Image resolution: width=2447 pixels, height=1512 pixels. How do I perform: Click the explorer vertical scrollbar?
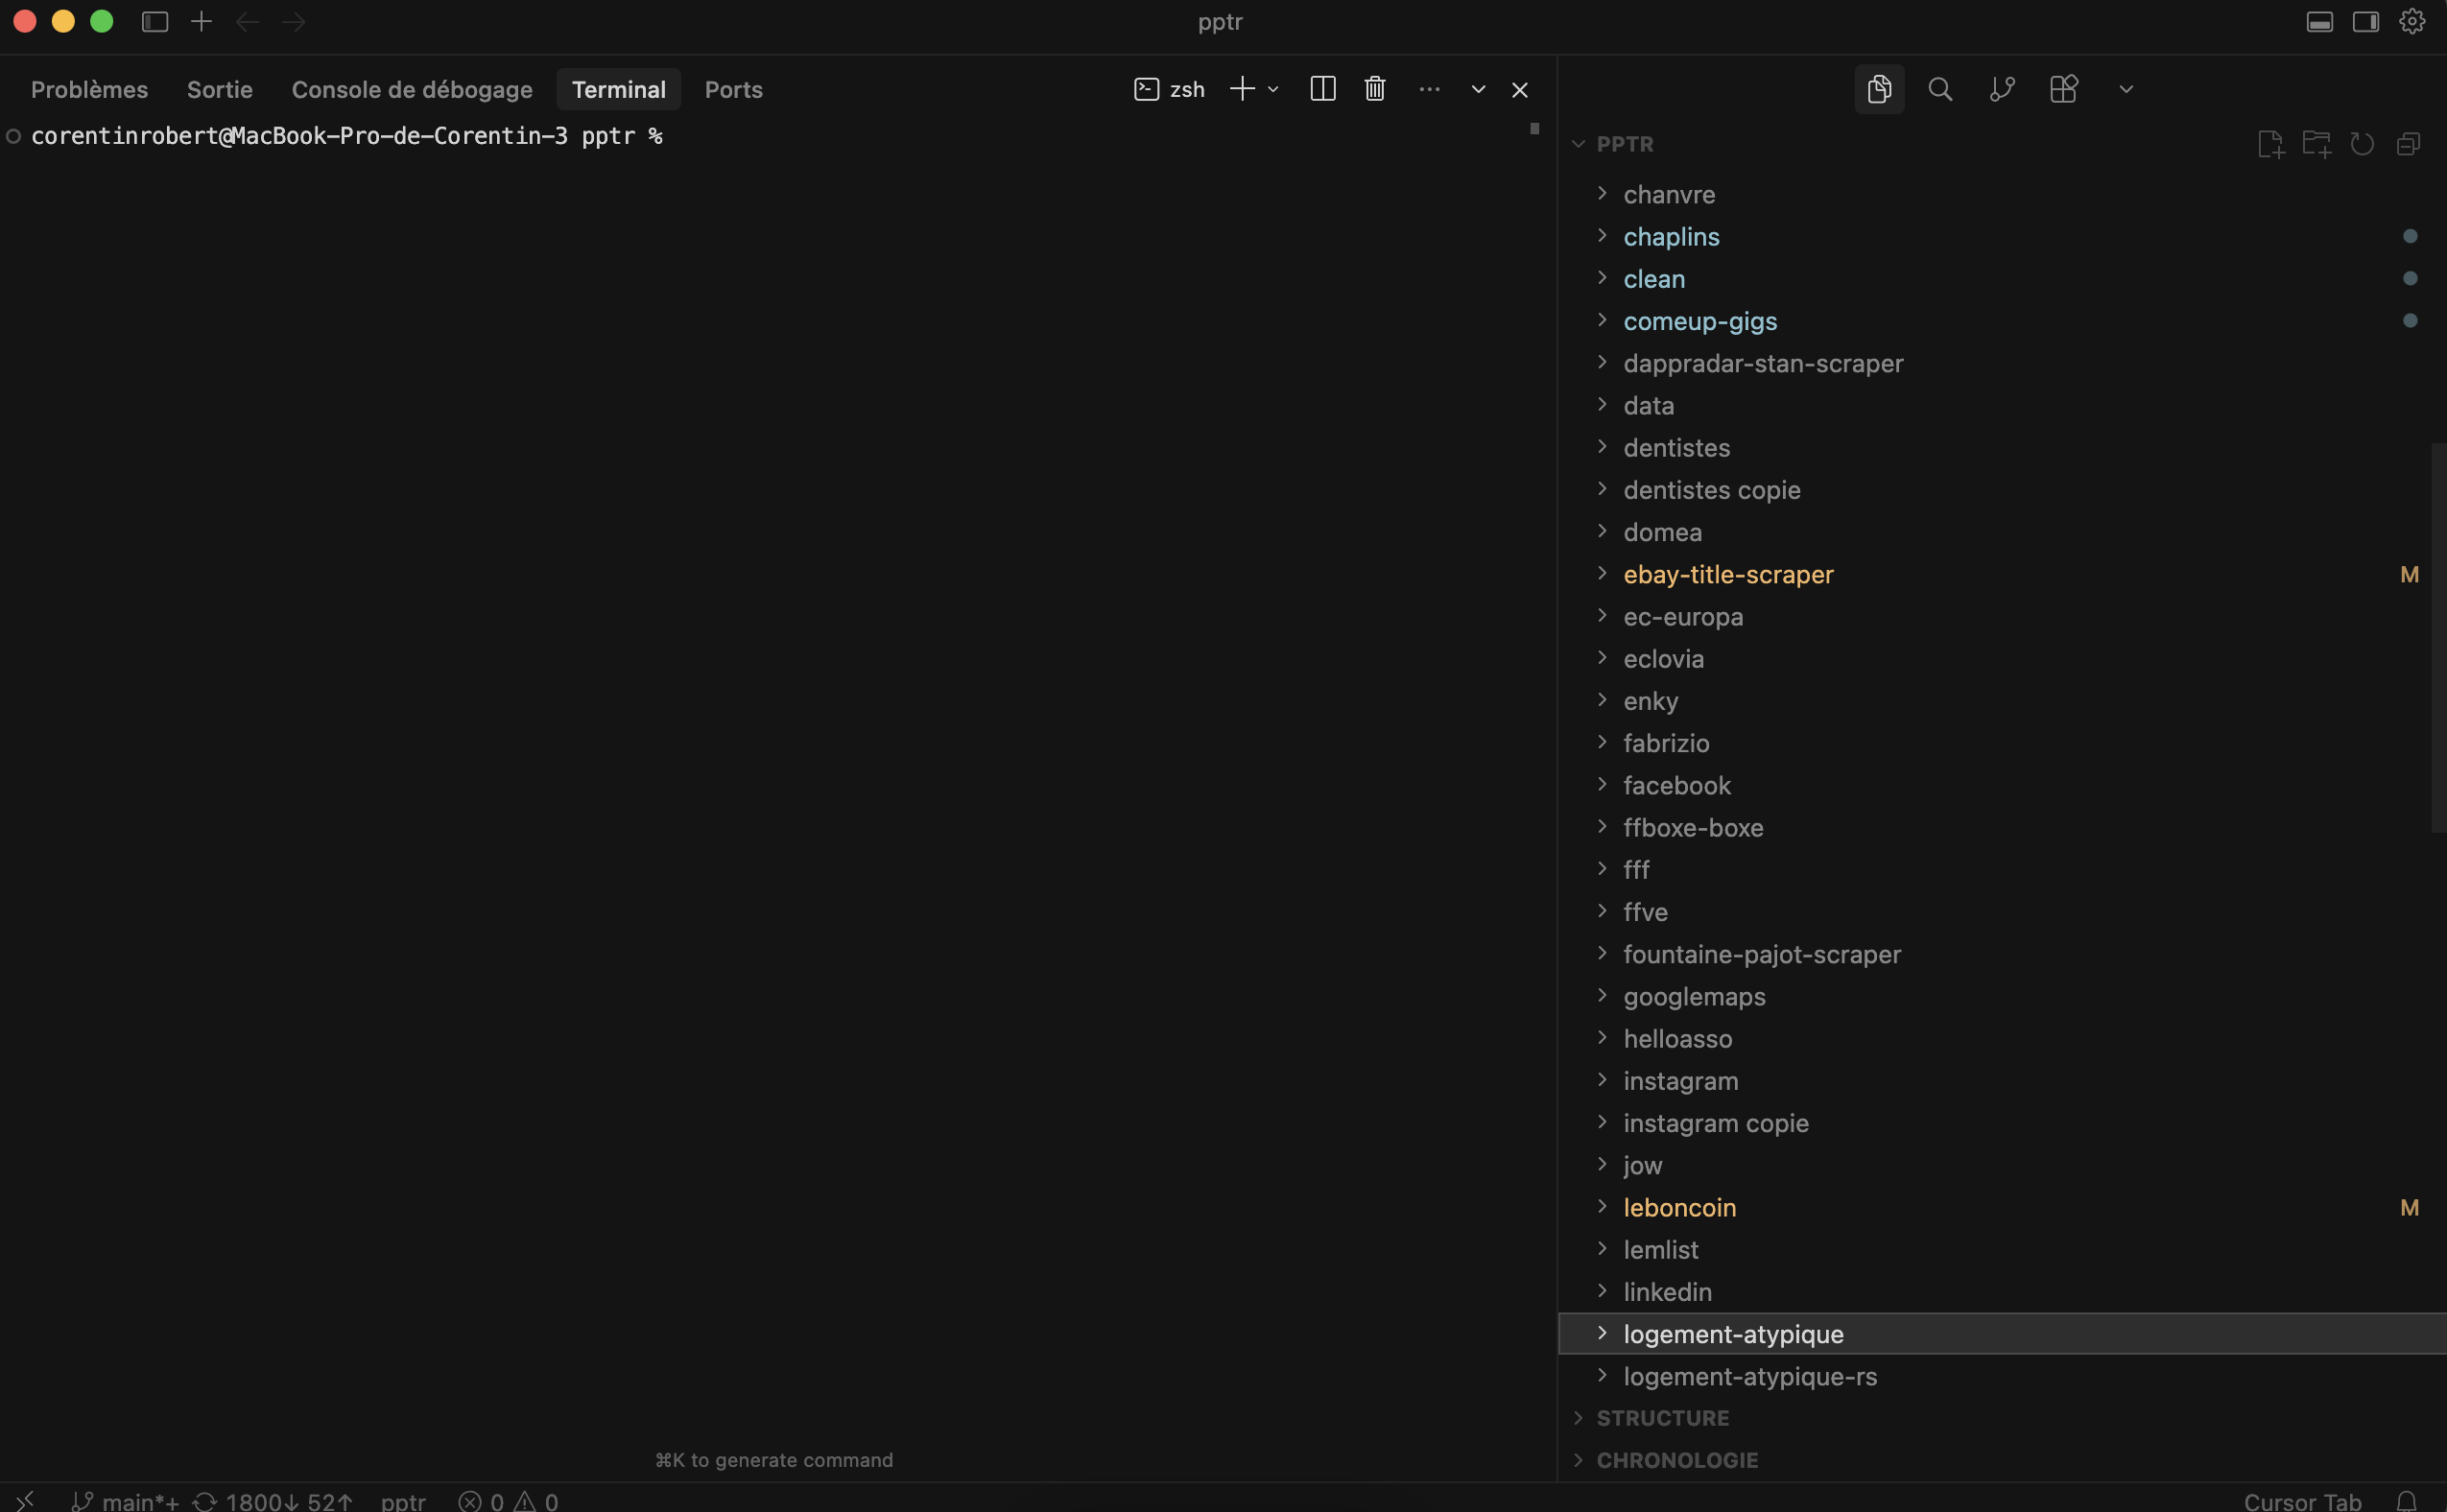point(2438,637)
